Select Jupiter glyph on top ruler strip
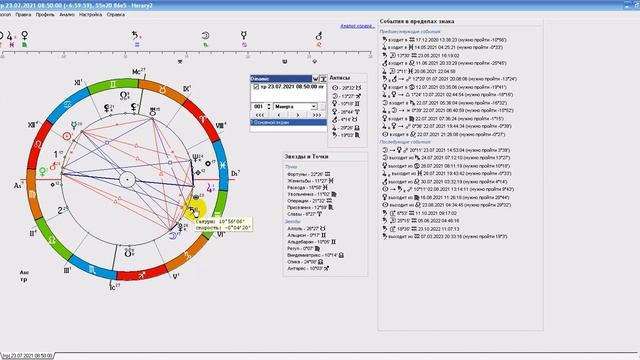 click(x=10, y=36)
